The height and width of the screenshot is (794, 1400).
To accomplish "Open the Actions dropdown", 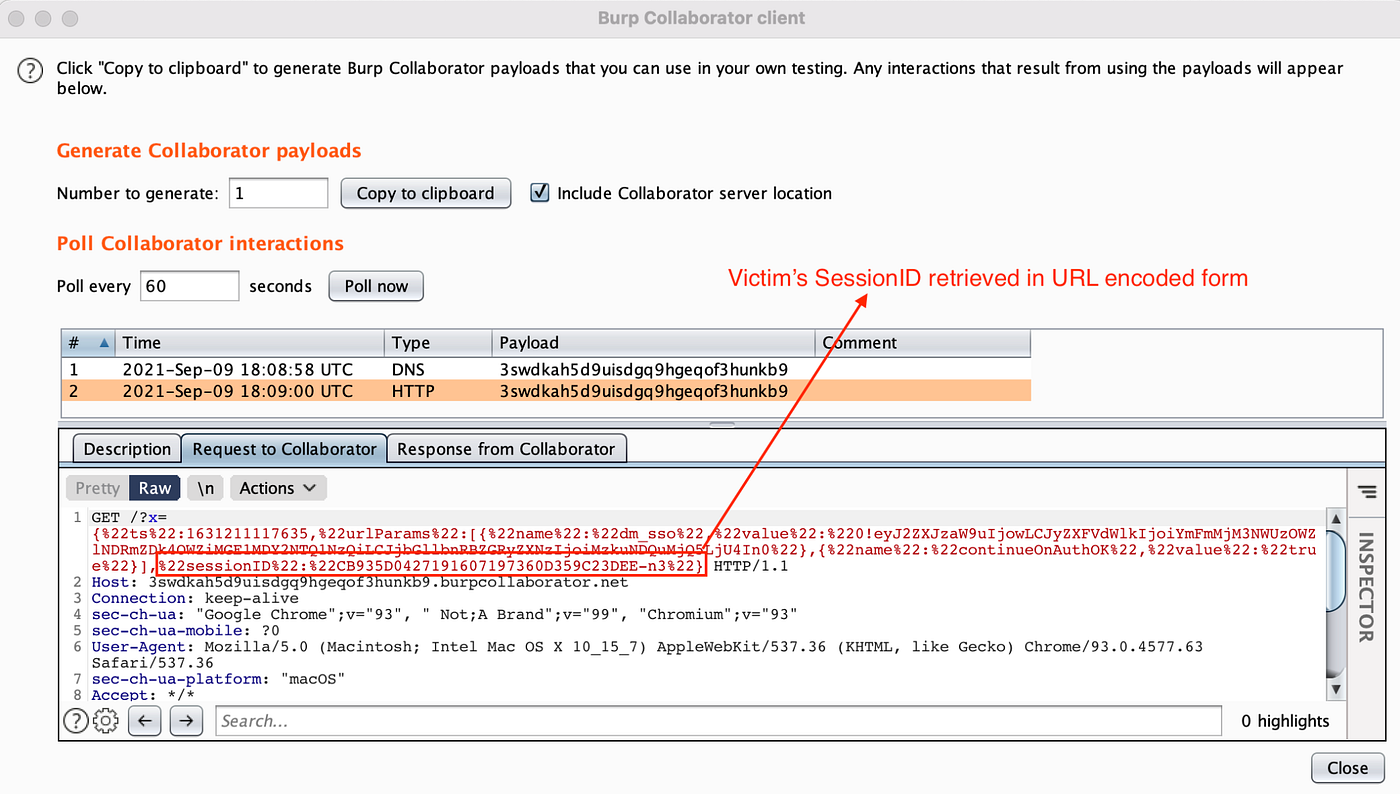I will (x=278, y=488).
